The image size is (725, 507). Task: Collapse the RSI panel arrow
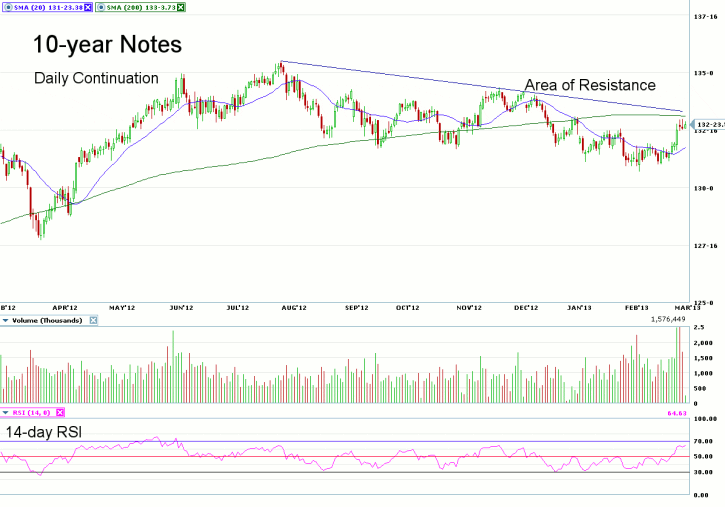point(4,412)
